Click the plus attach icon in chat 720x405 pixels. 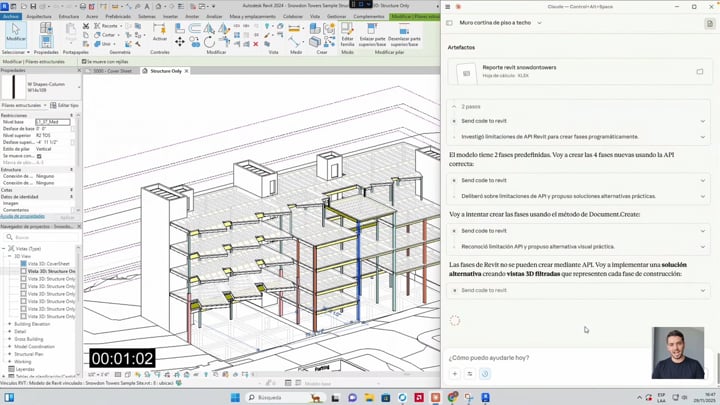455,374
